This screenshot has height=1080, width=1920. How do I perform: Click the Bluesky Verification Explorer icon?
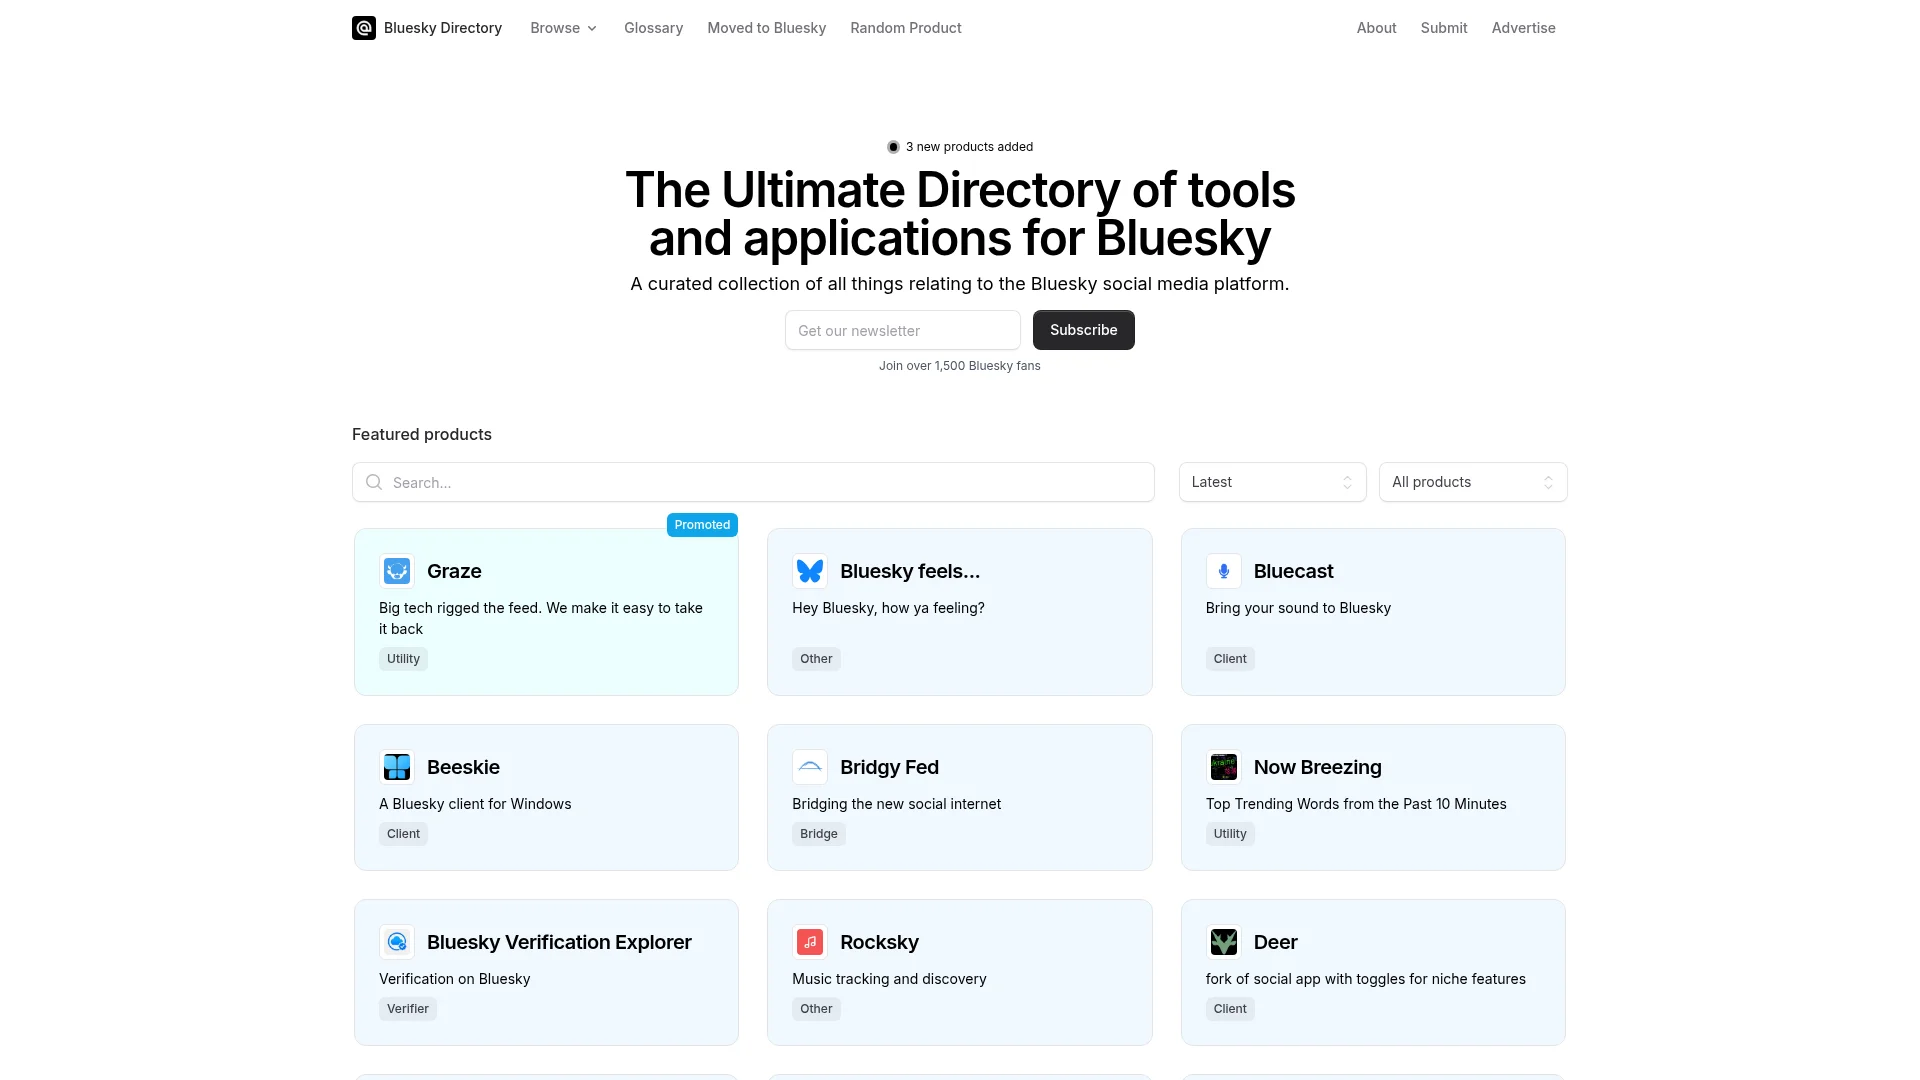(397, 942)
